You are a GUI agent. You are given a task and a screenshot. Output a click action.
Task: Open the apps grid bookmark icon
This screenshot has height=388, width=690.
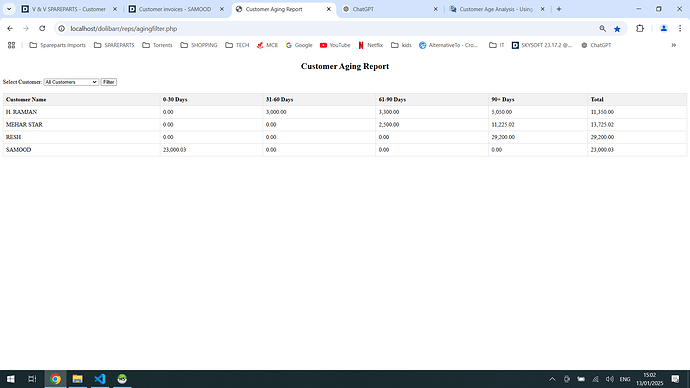11,45
